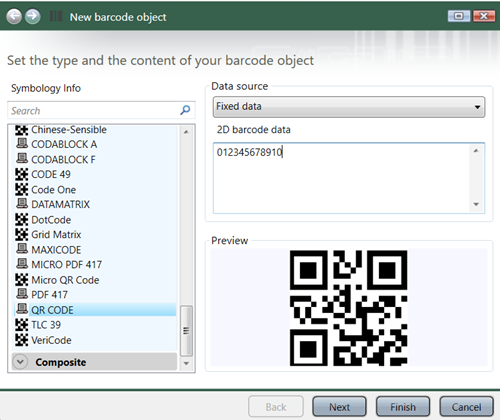500x420 pixels.
Task: Click the DotCode matrix icon
Action: click(x=22, y=219)
